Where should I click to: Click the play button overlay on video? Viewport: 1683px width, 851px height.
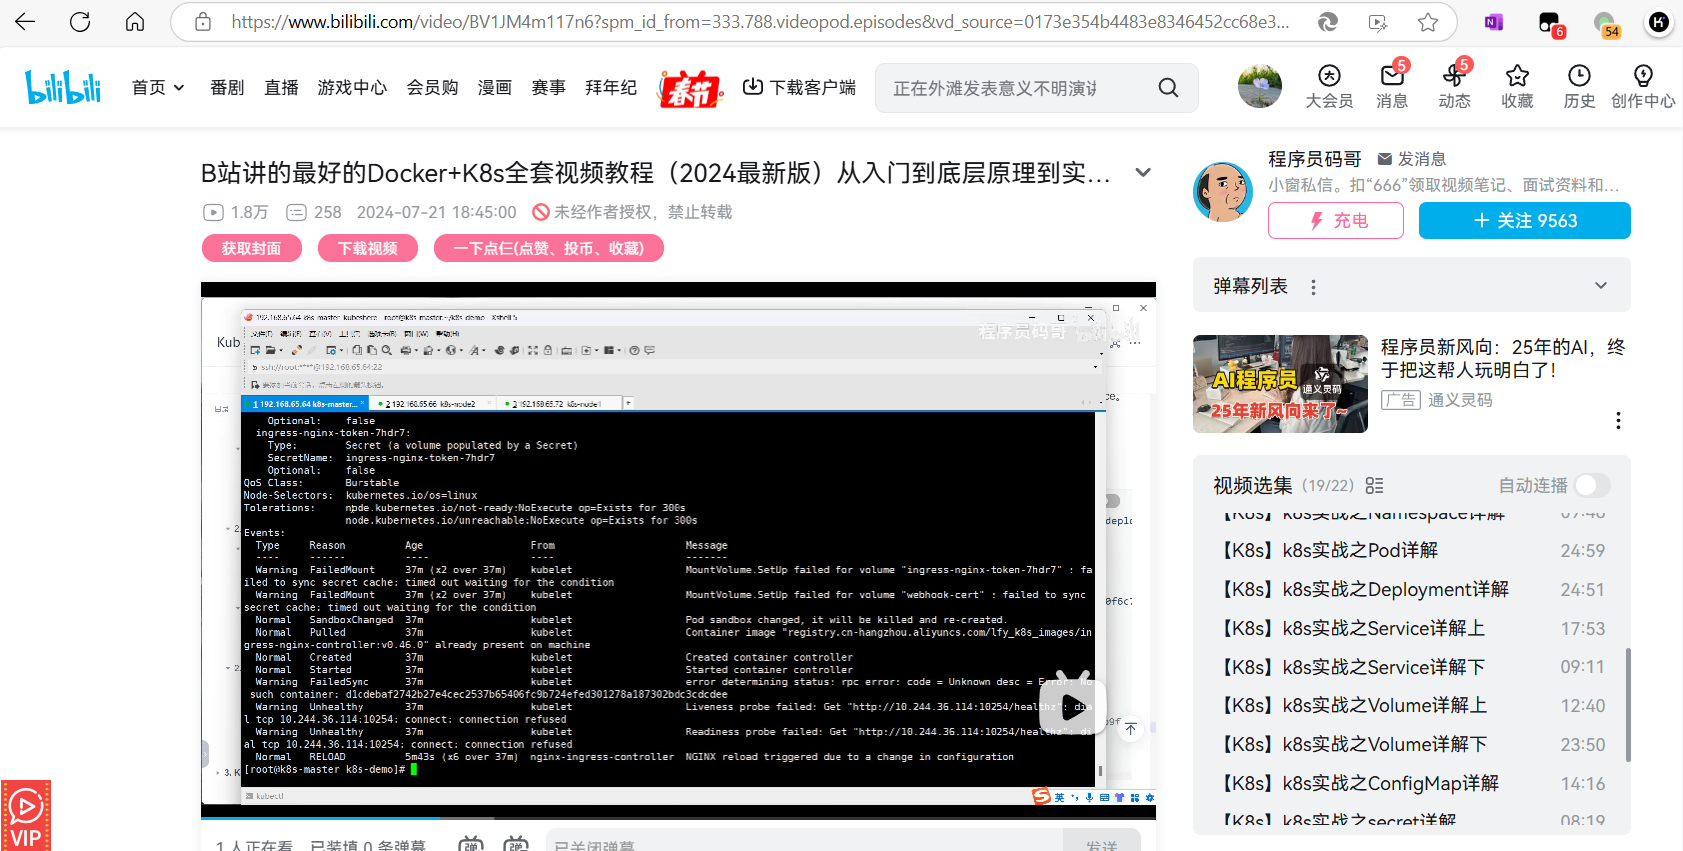click(1073, 705)
